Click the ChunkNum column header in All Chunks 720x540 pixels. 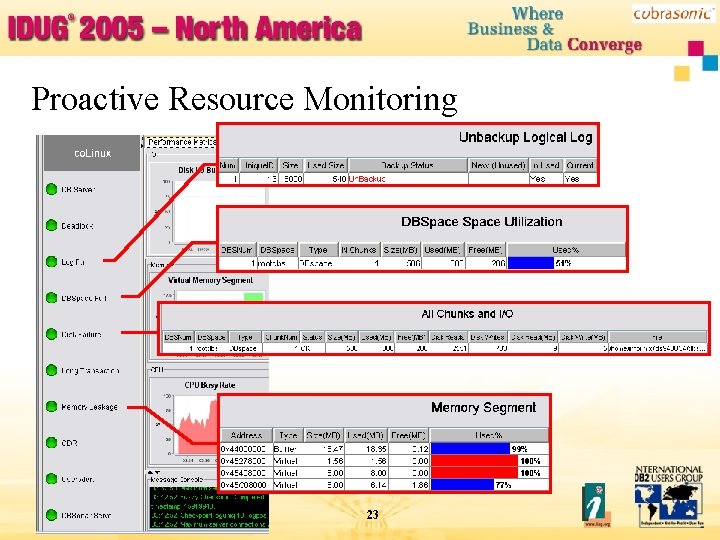(281, 337)
